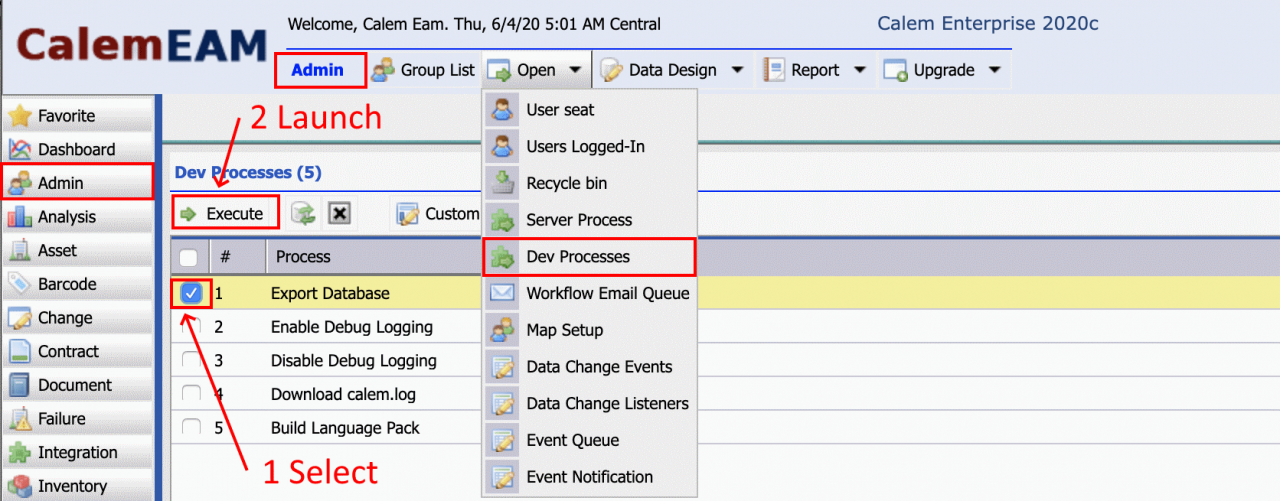Viewport: 1280px width, 501px height.
Task: Click the Disable Debug Logging text
Action: 354,361
